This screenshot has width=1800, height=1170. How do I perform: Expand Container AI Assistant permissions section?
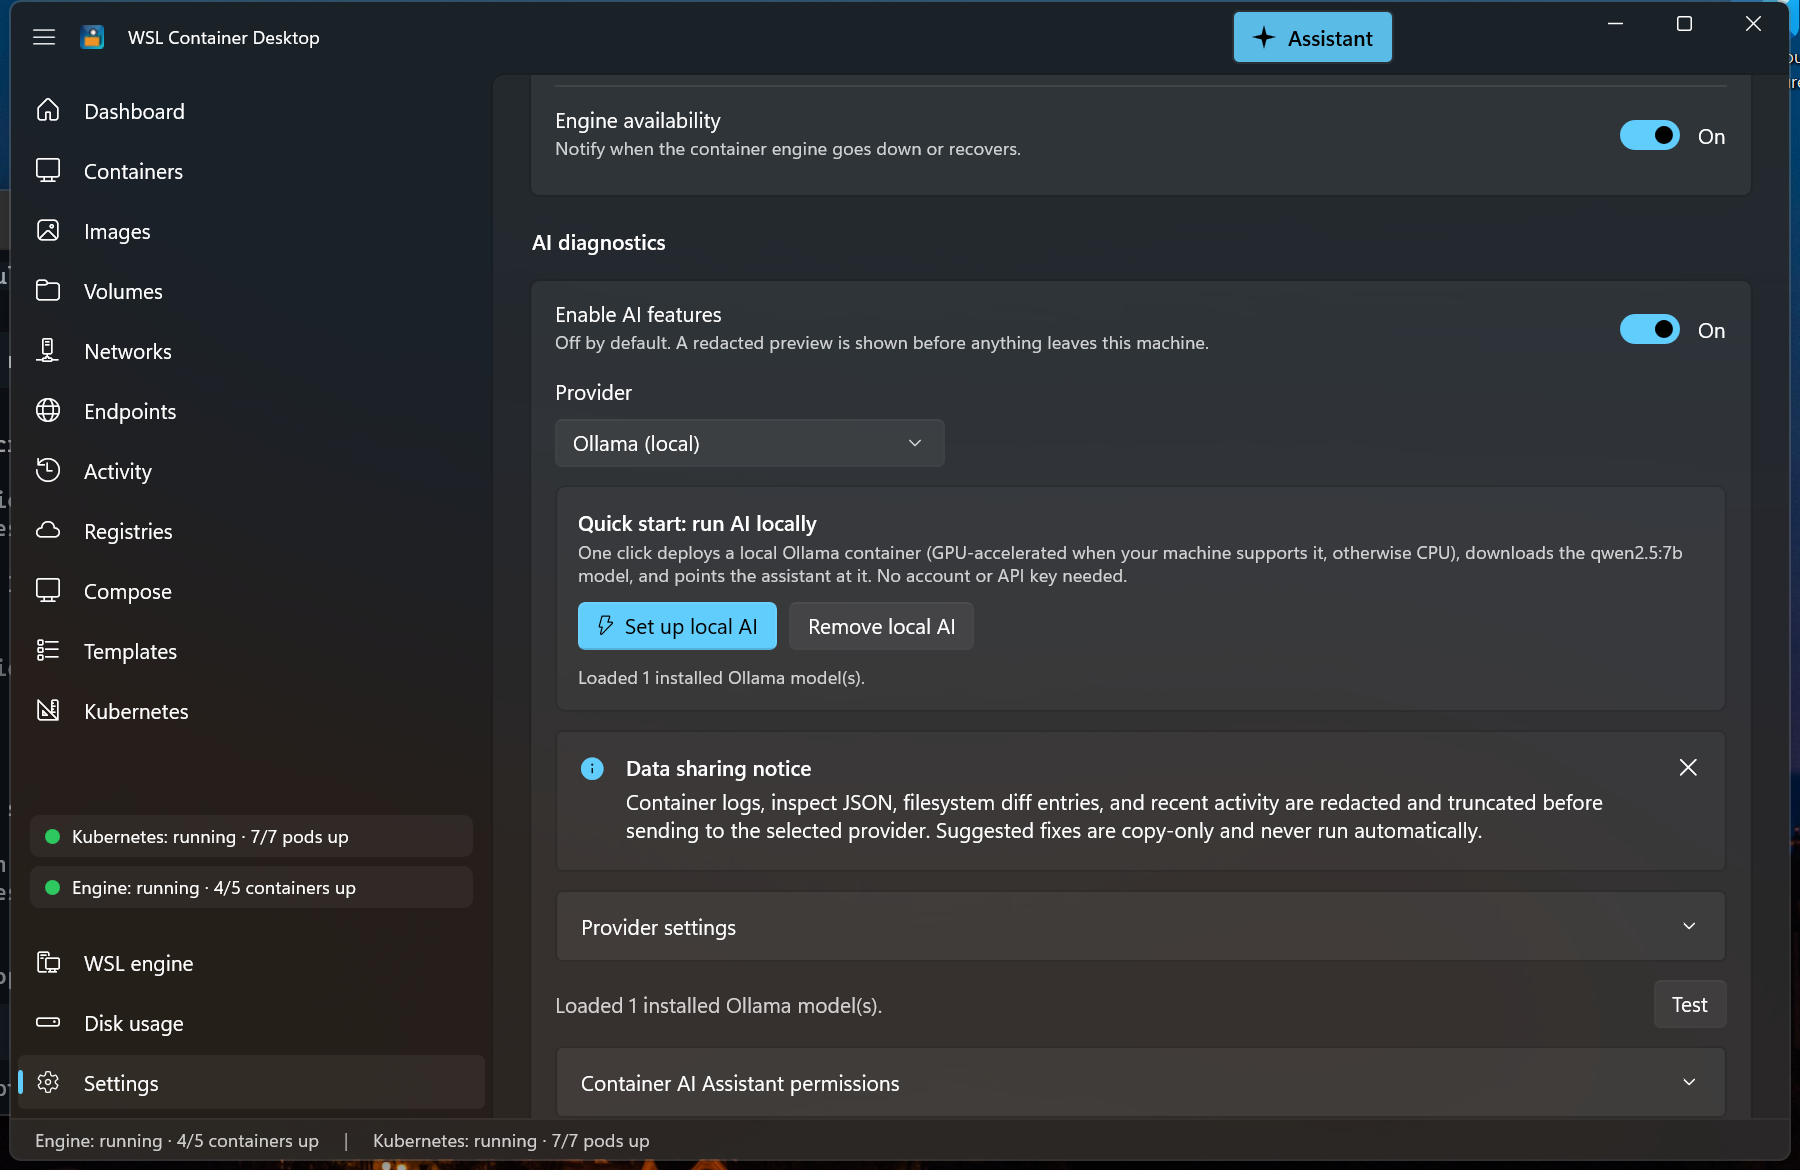click(x=1141, y=1083)
